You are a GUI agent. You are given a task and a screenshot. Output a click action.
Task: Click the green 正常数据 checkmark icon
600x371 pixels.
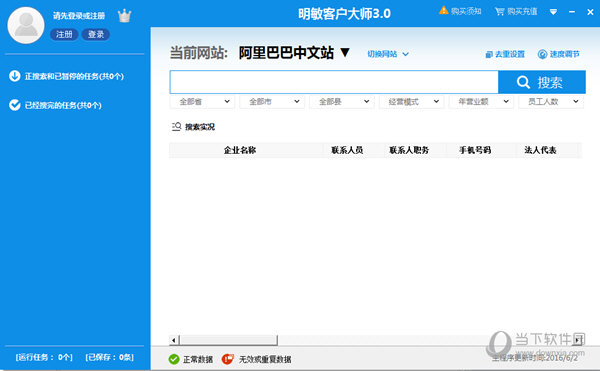click(x=174, y=359)
